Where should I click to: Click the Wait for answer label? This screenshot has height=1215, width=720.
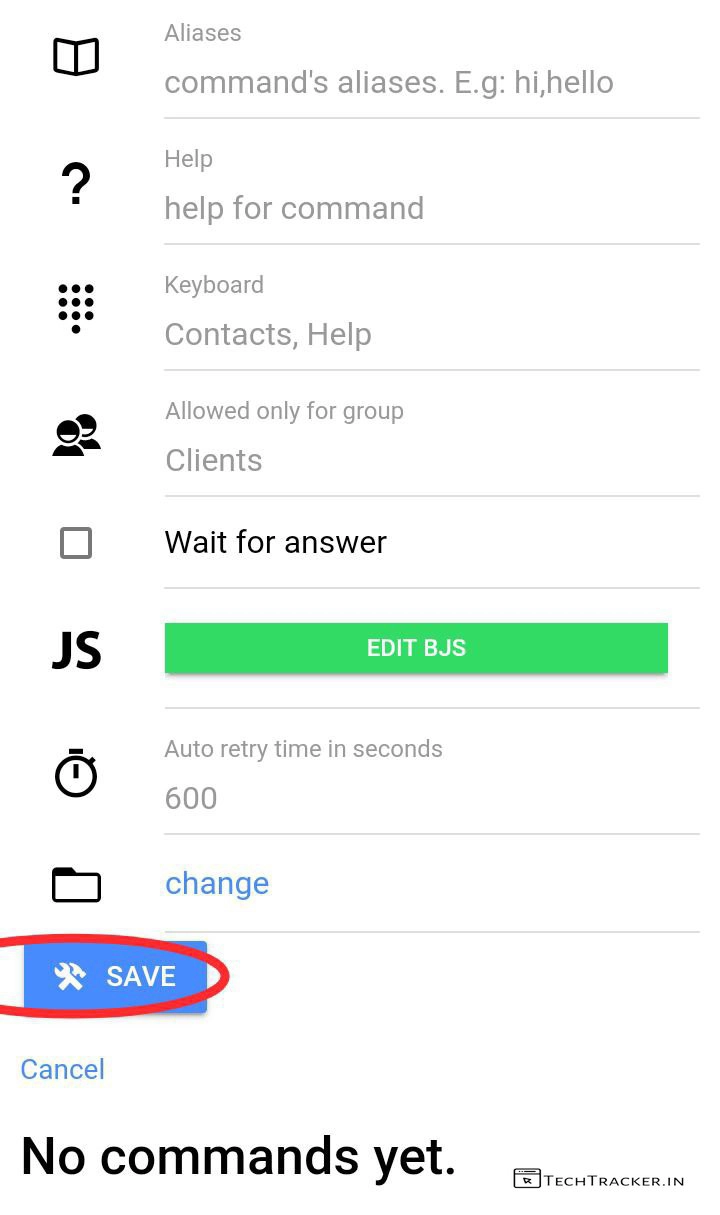pyautogui.click(x=275, y=543)
